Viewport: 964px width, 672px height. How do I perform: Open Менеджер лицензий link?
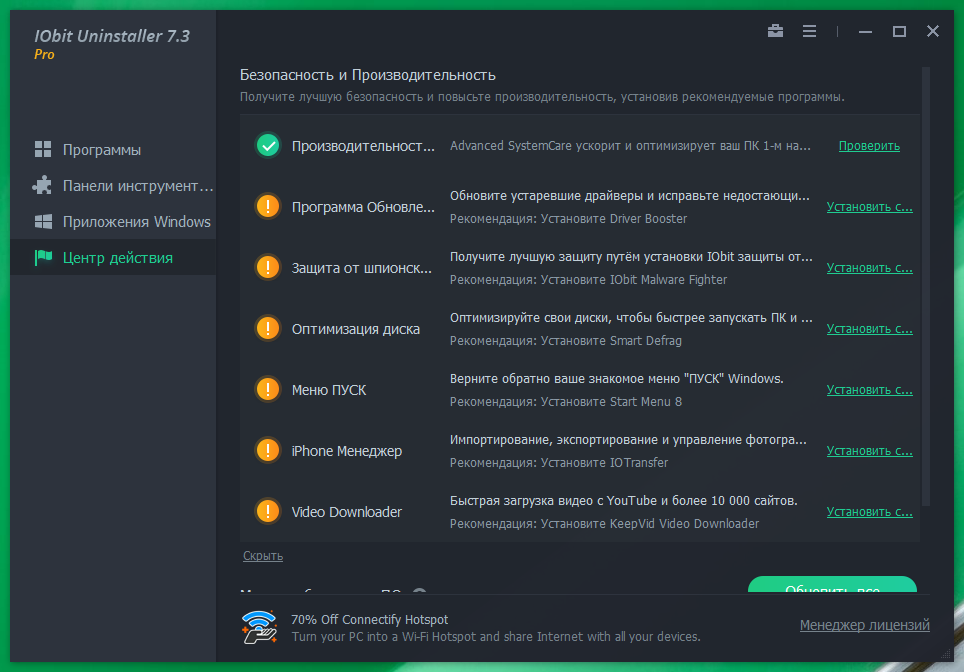864,625
